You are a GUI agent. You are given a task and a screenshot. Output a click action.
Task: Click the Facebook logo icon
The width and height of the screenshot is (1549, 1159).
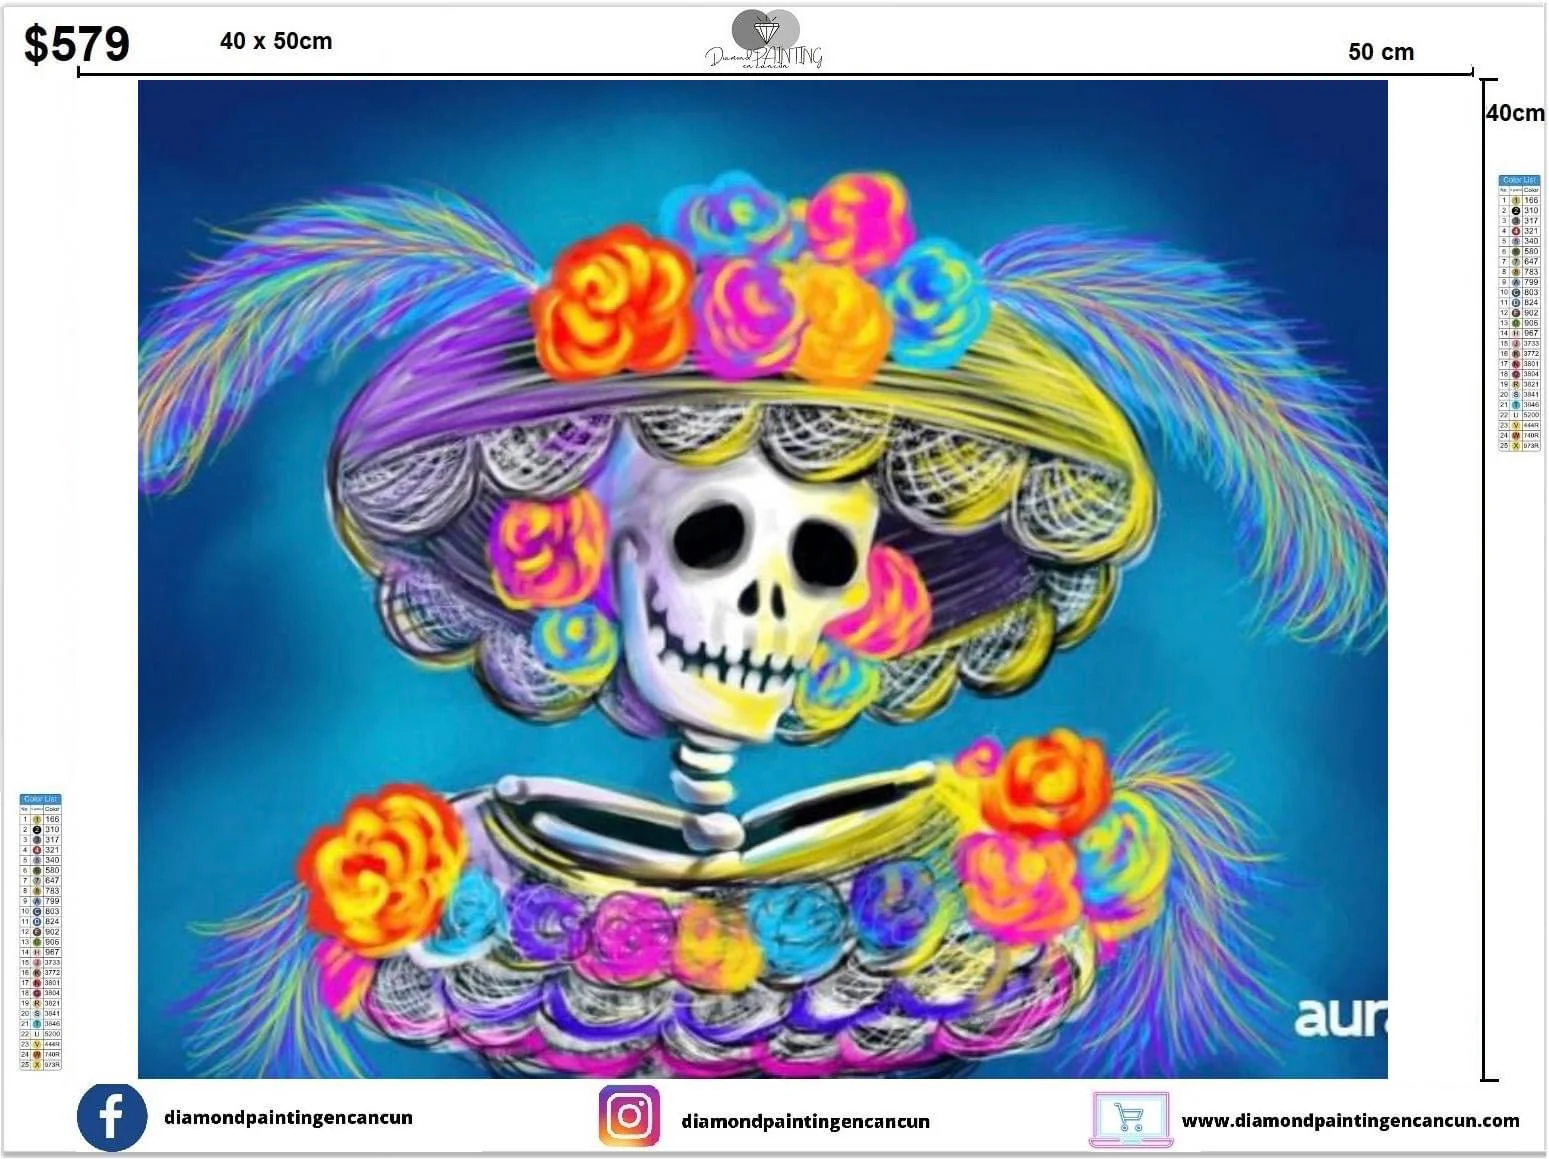click(x=111, y=1117)
